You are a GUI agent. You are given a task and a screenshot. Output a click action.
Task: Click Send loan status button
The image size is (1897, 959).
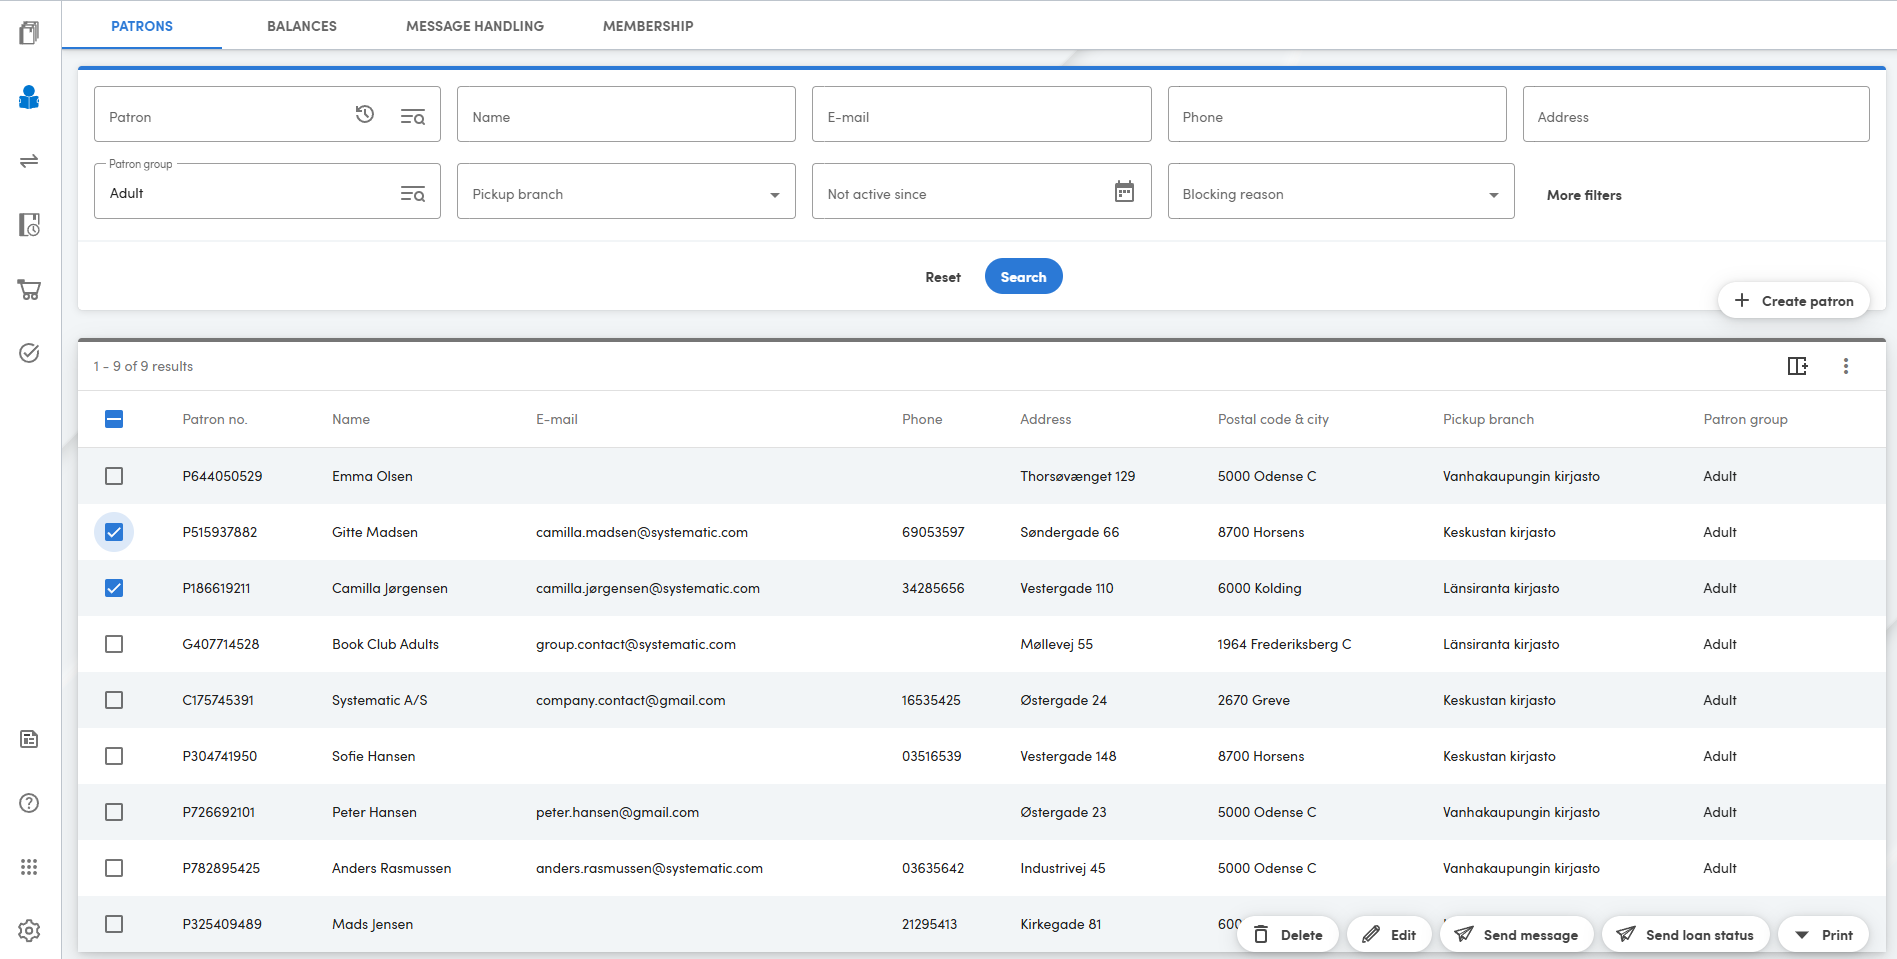[x=1686, y=935]
